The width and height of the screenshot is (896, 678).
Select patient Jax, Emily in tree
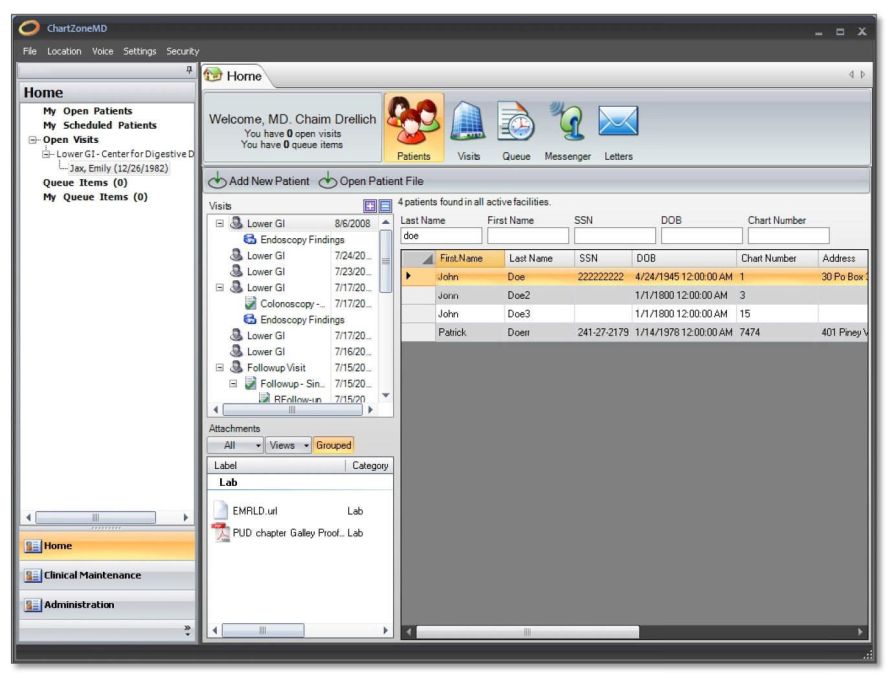pyautogui.click(x=118, y=169)
